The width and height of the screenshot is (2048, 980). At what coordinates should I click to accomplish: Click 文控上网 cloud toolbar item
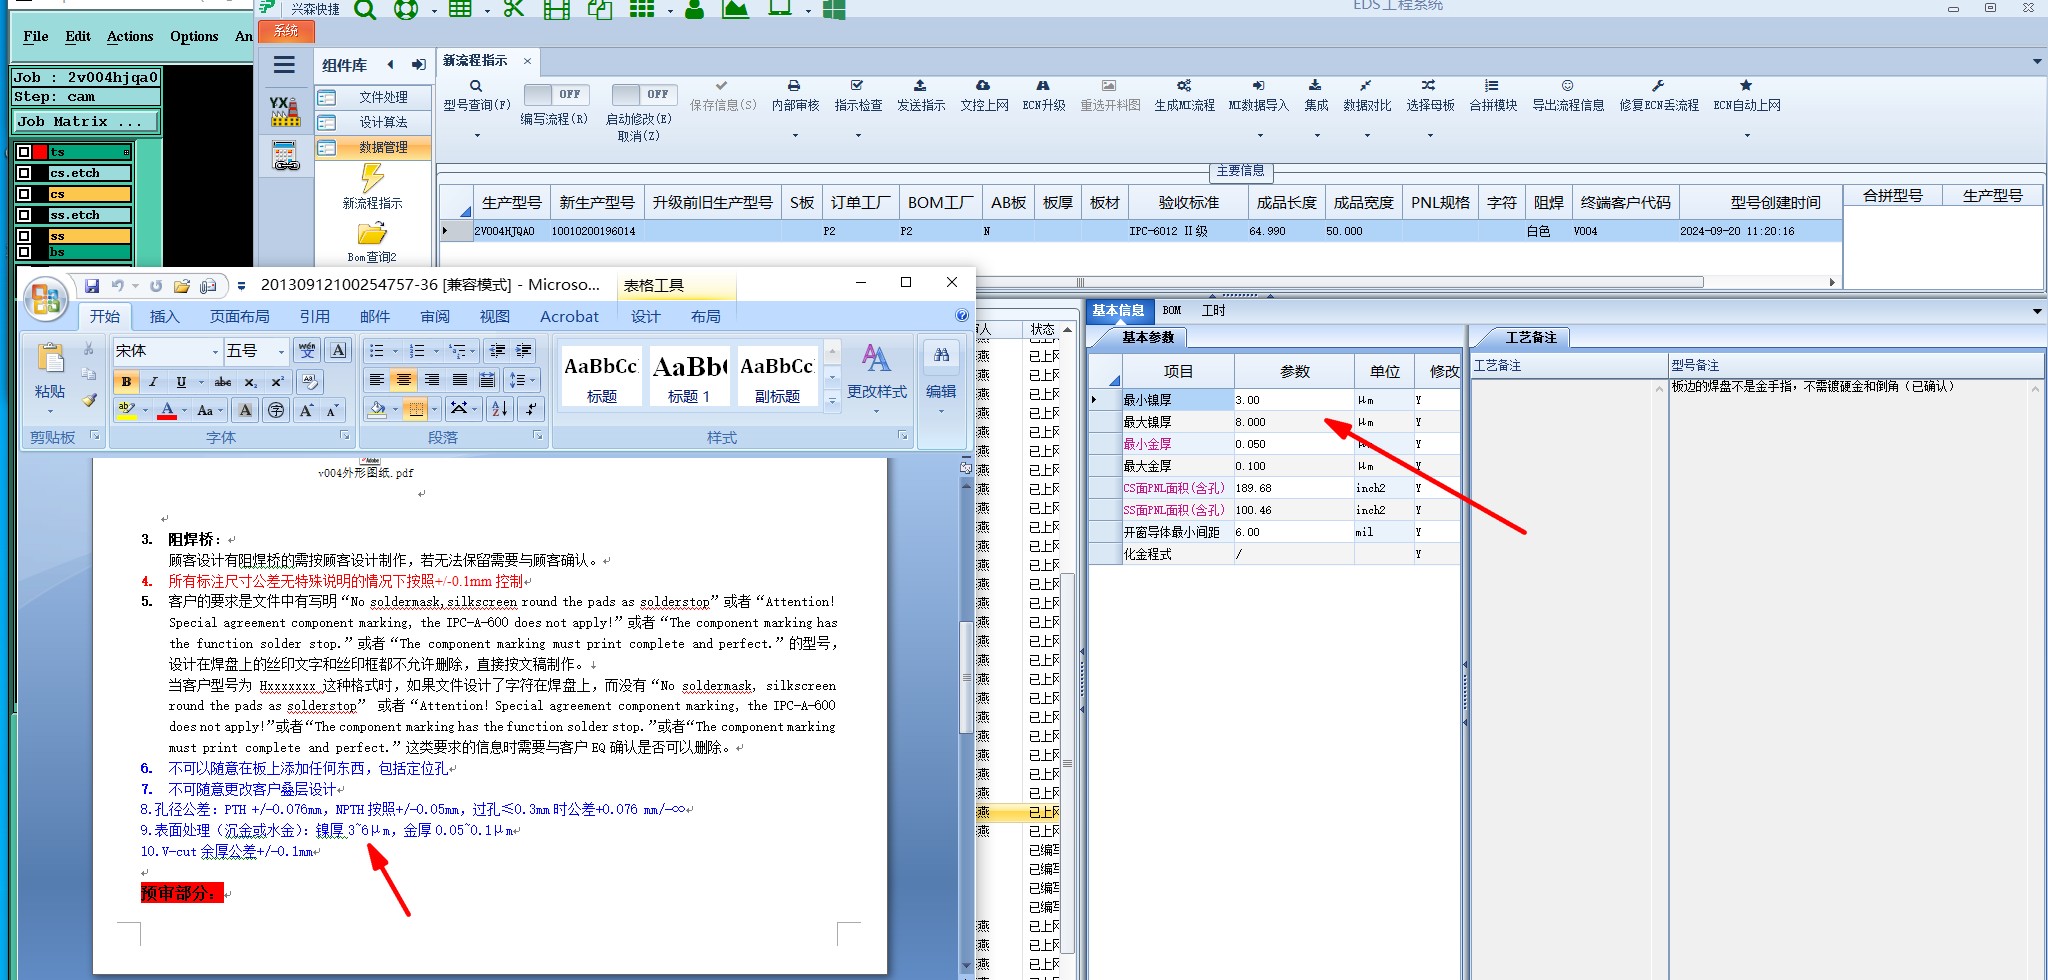pyautogui.click(x=984, y=96)
